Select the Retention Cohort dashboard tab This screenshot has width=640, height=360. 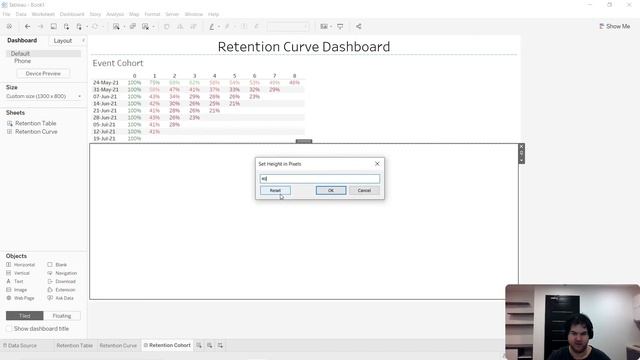167,345
